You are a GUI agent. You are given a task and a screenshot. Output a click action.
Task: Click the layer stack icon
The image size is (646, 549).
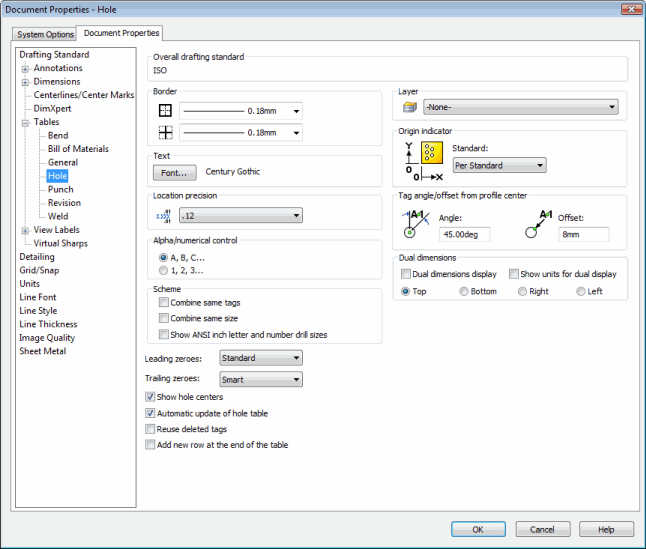(410, 107)
